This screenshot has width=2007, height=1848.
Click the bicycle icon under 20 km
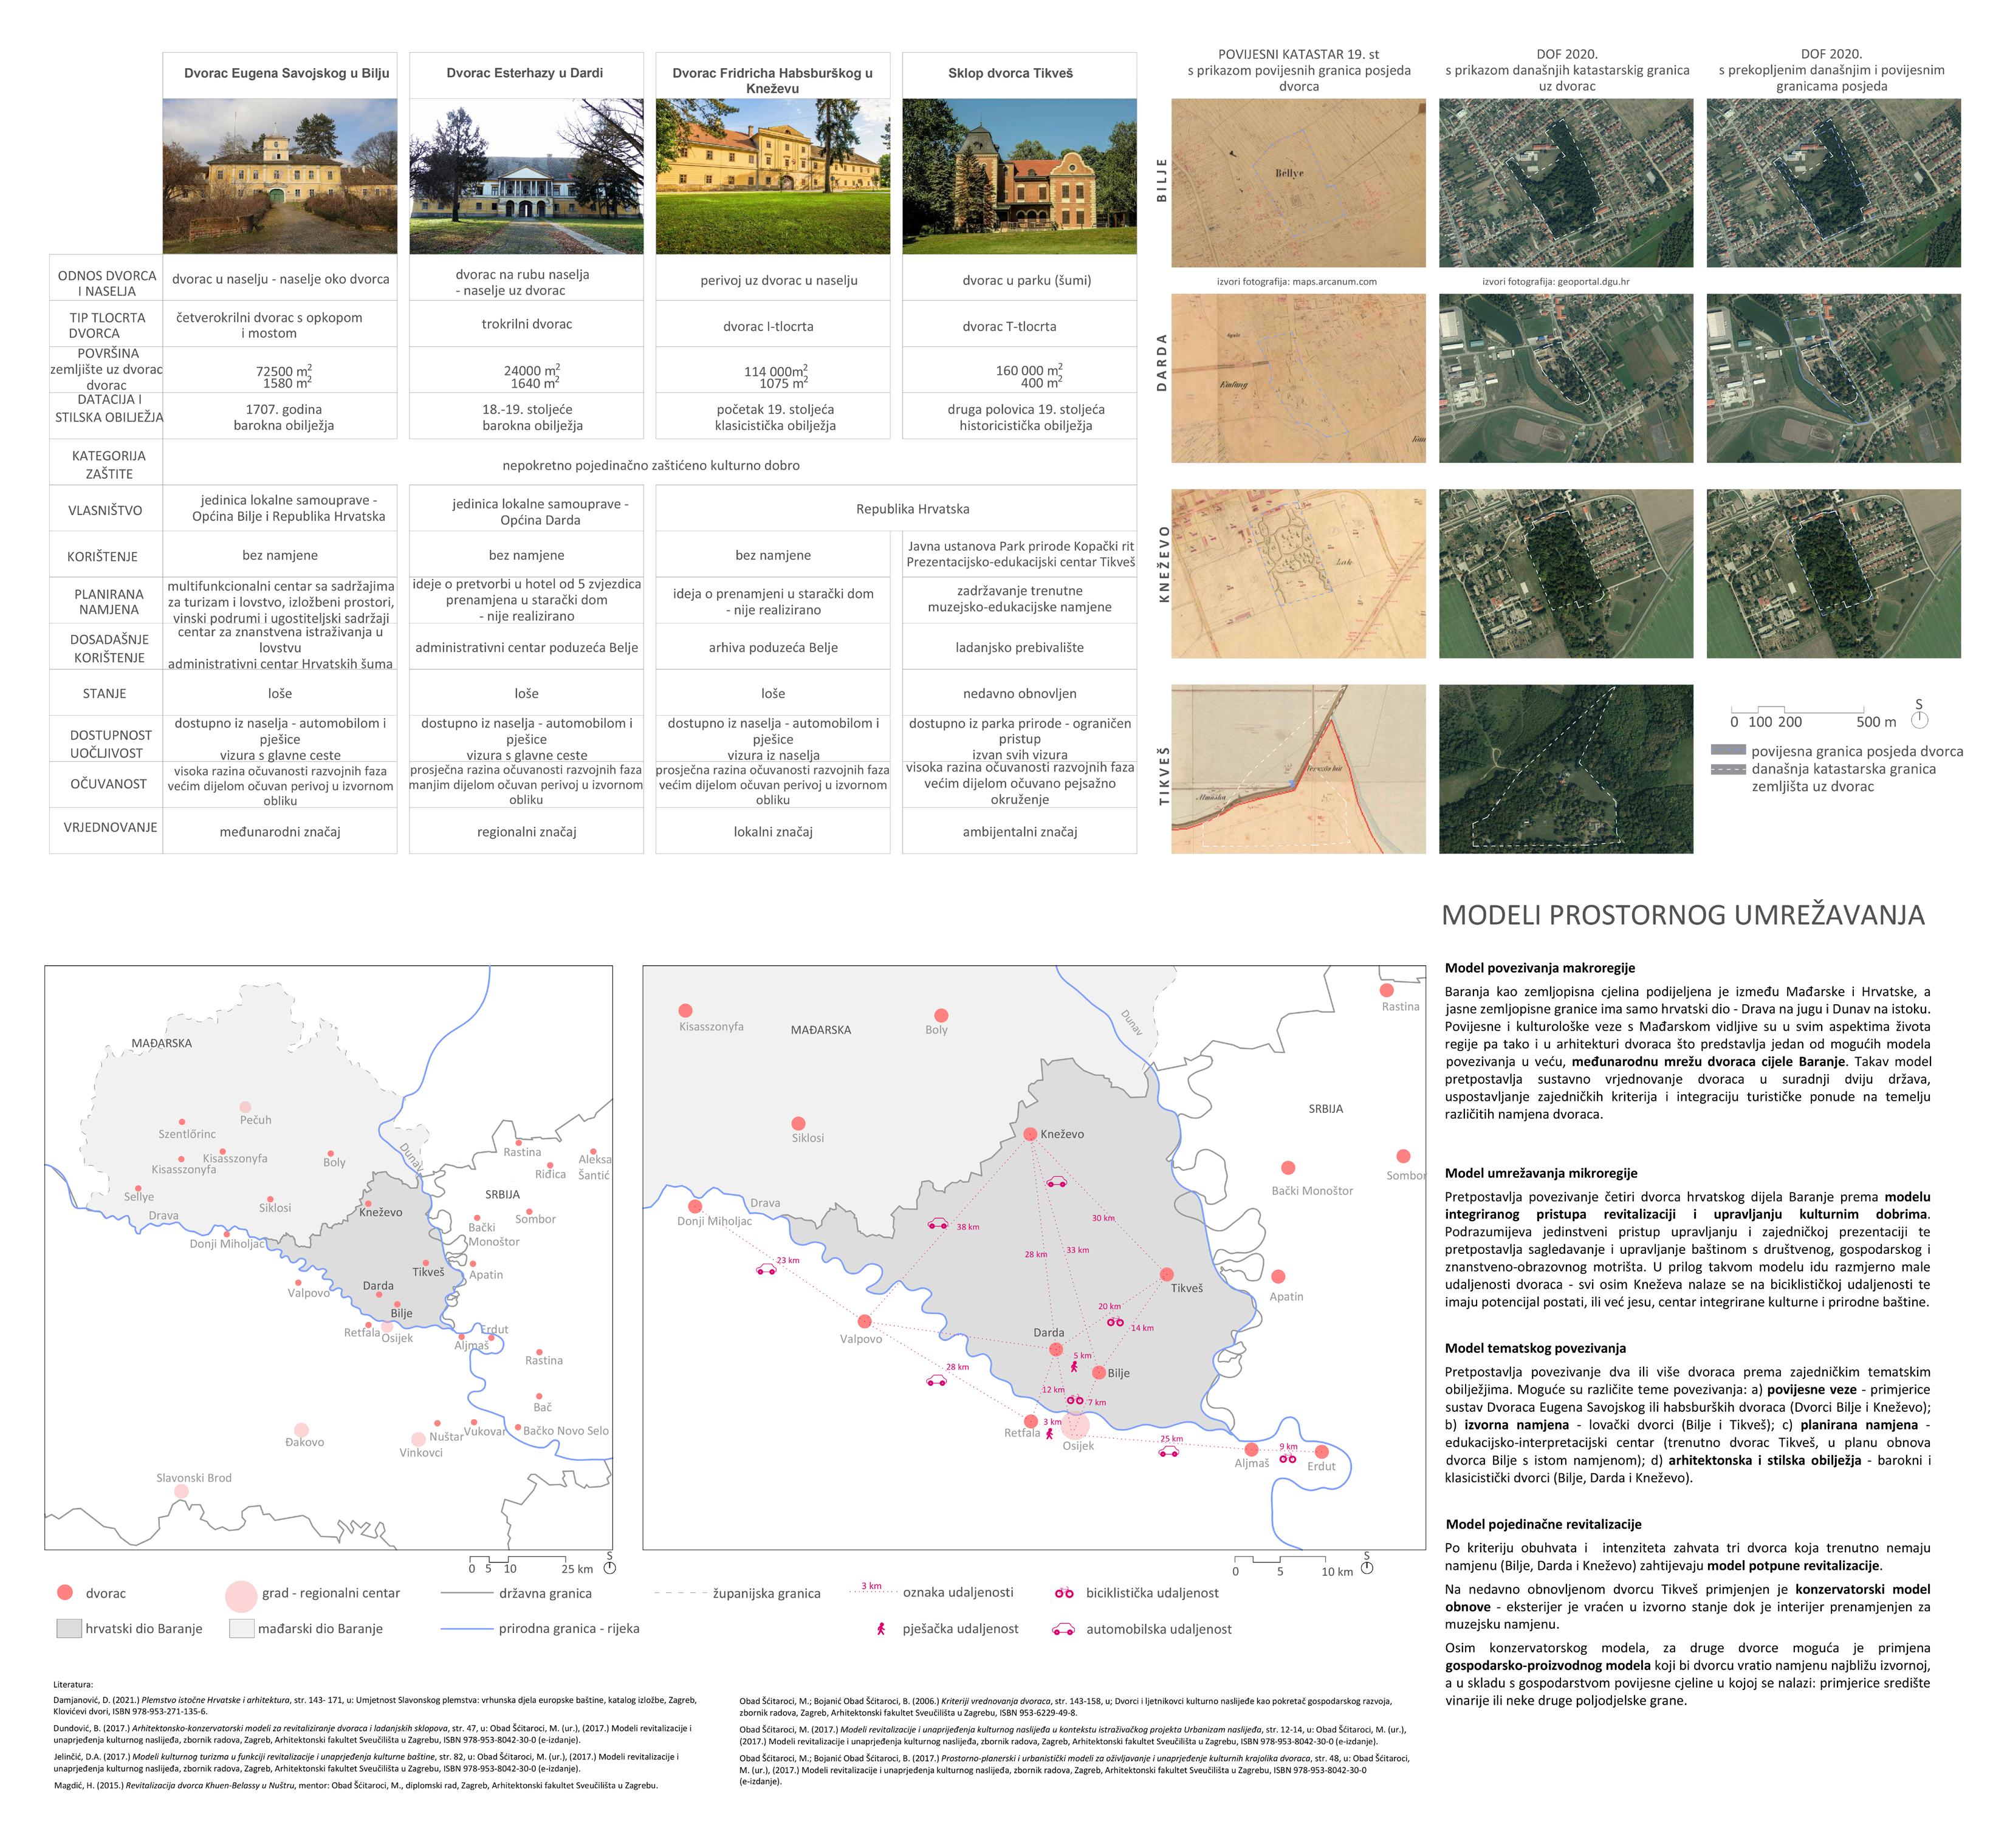(1115, 1322)
